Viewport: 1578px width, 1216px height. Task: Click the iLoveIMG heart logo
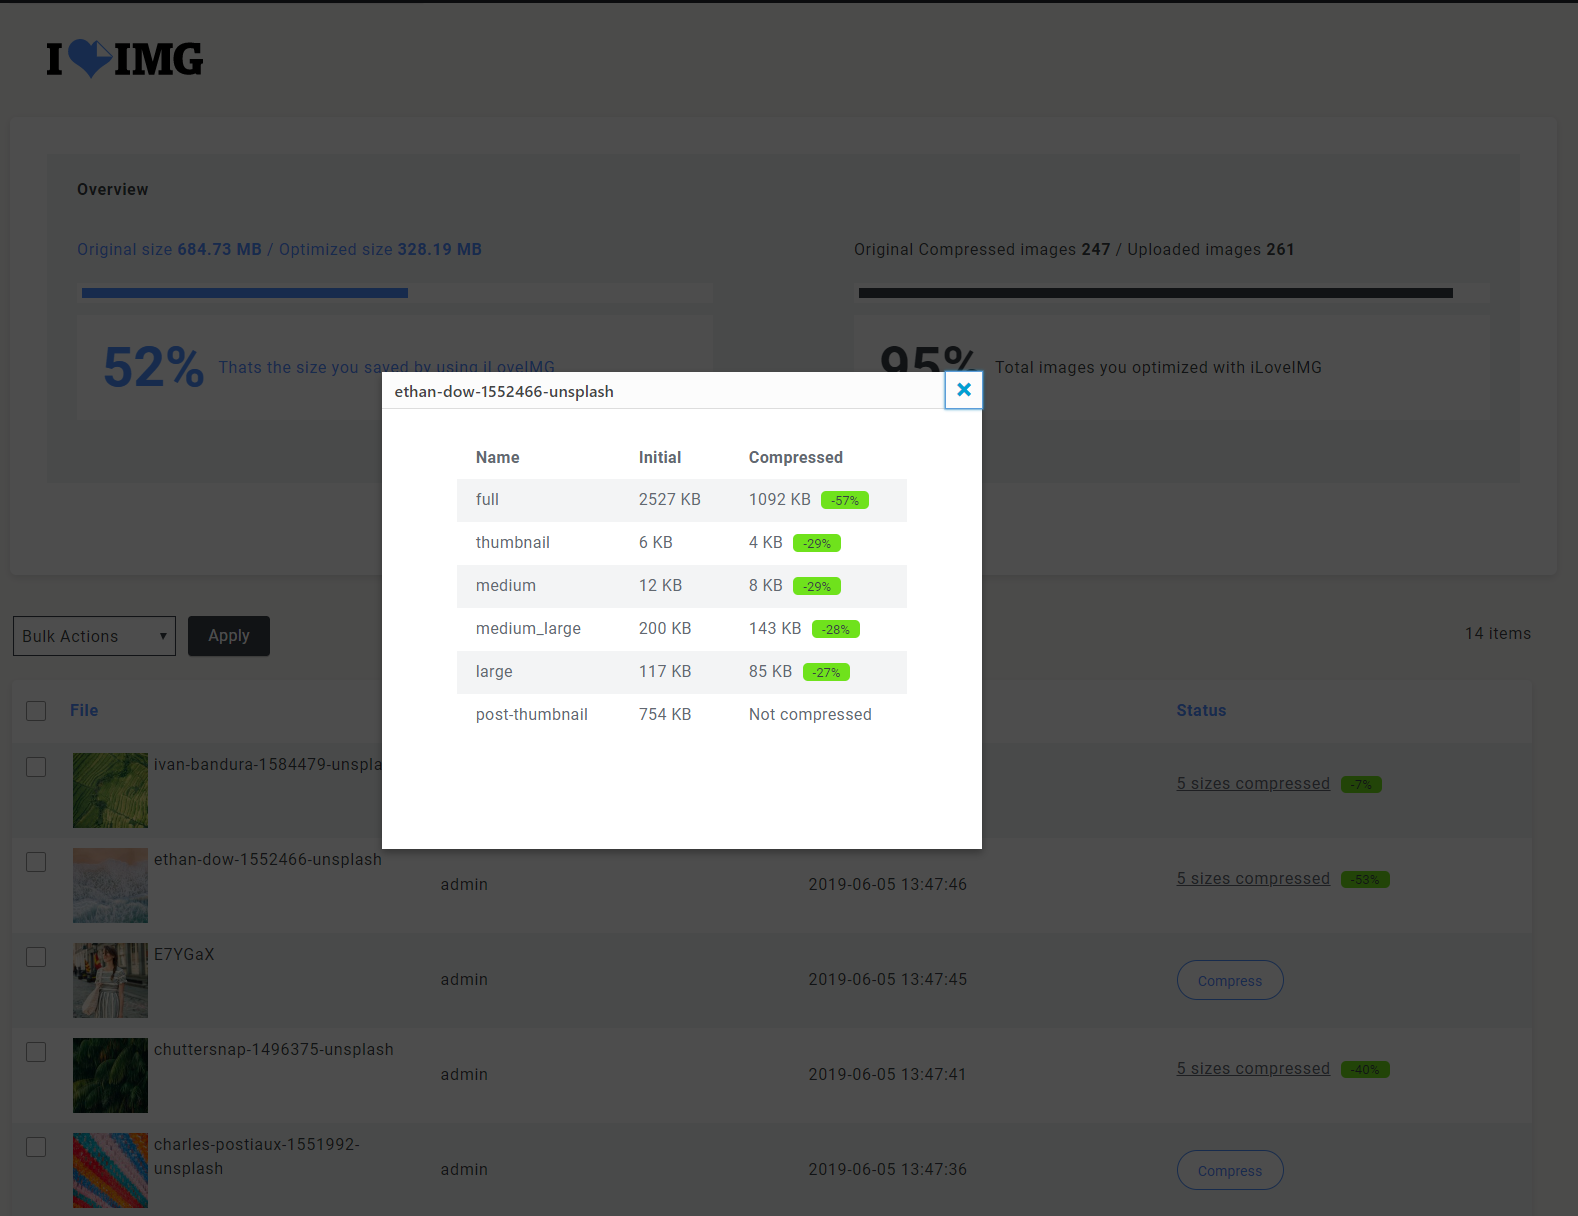coord(124,59)
